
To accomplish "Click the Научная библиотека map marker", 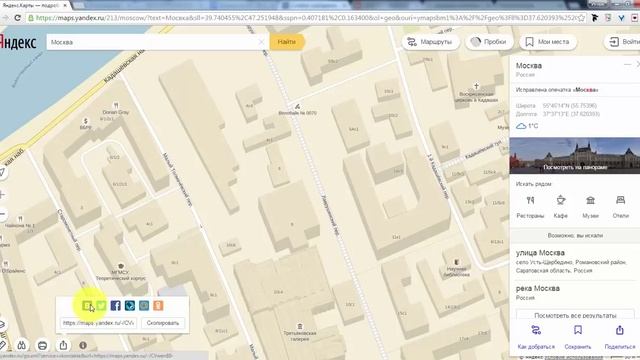I will pyautogui.click(x=456, y=268).
